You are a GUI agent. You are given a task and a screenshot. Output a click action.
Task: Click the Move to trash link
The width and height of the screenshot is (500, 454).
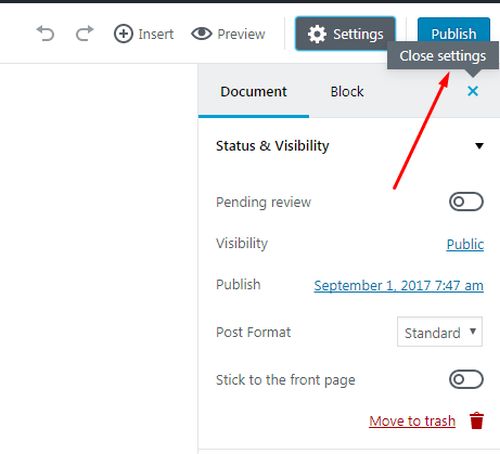(412, 421)
